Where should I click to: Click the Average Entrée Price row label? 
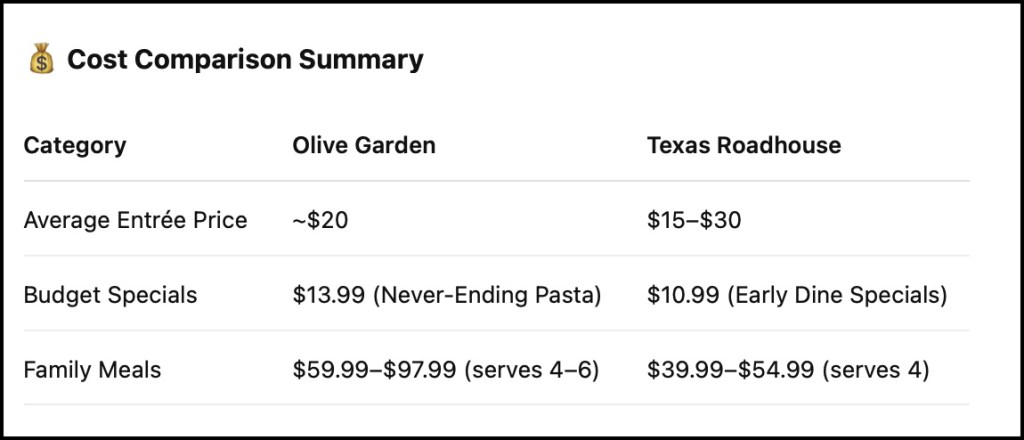[135, 220]
